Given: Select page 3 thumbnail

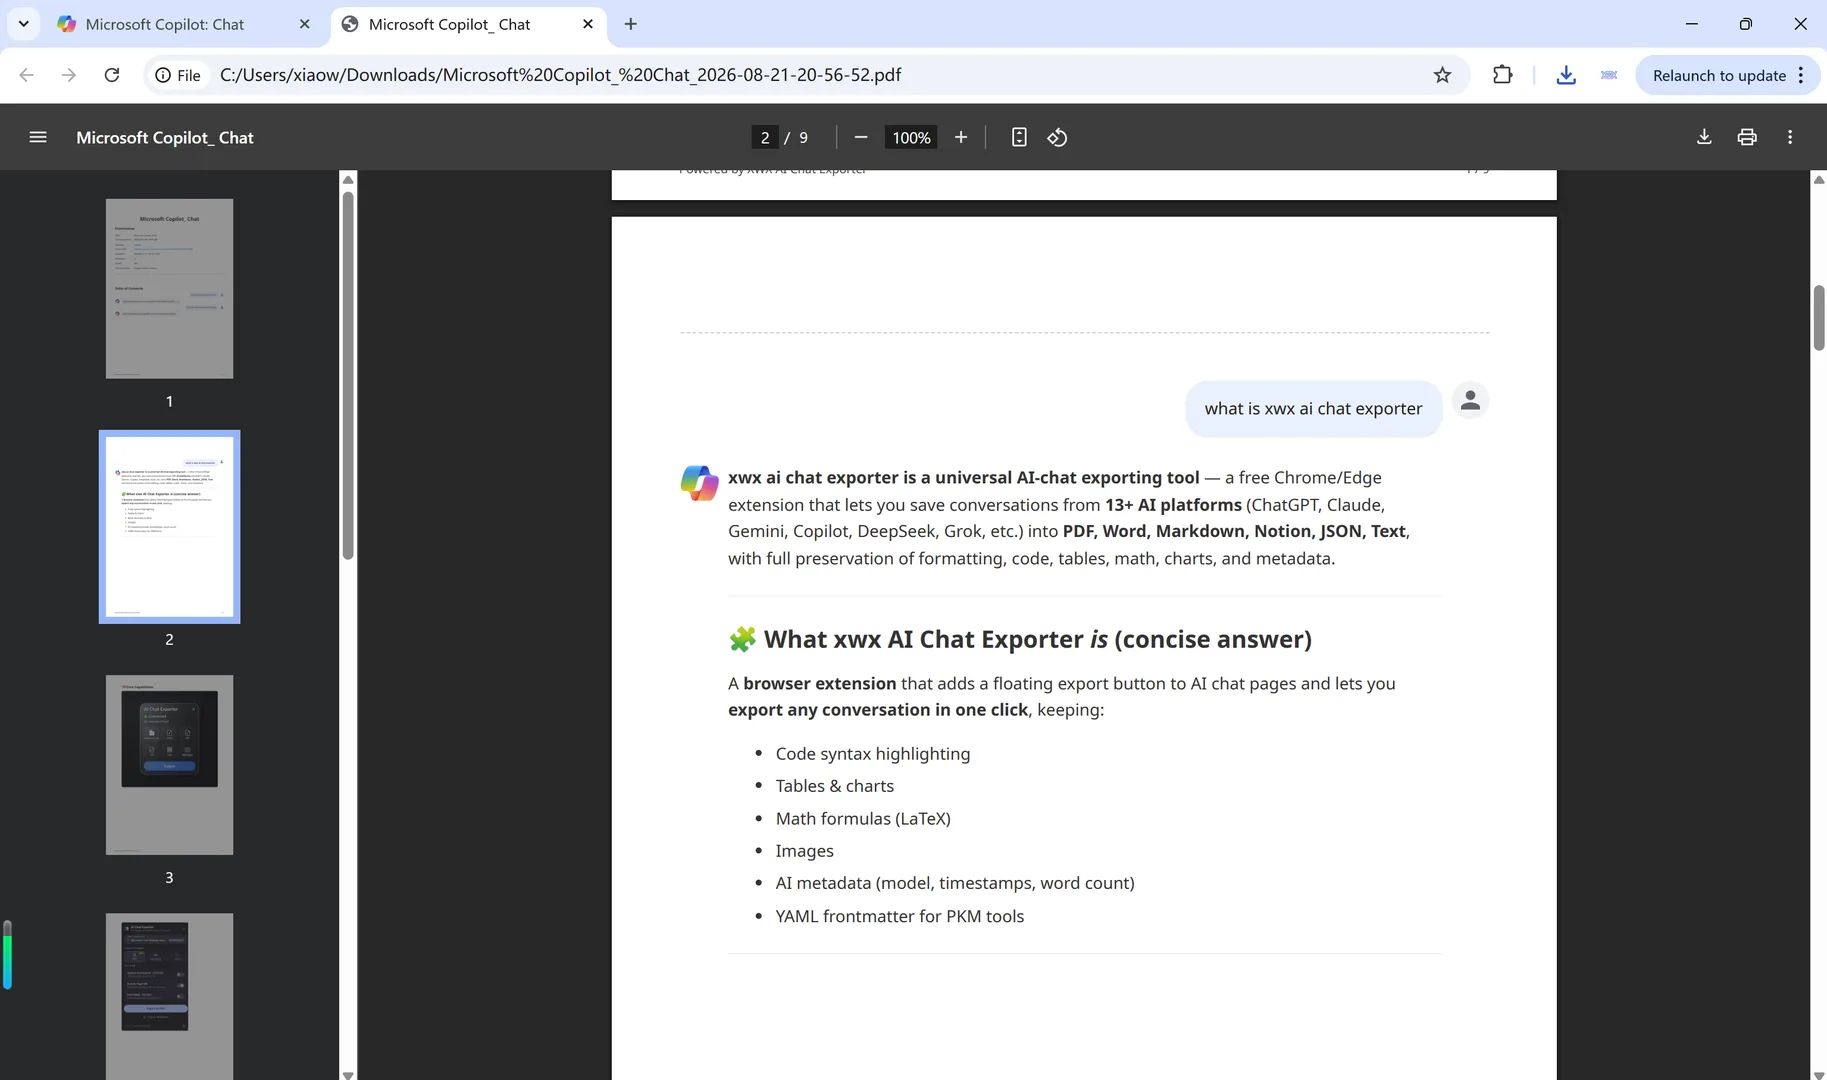Looking at the screenshot, I should point(169,765).
